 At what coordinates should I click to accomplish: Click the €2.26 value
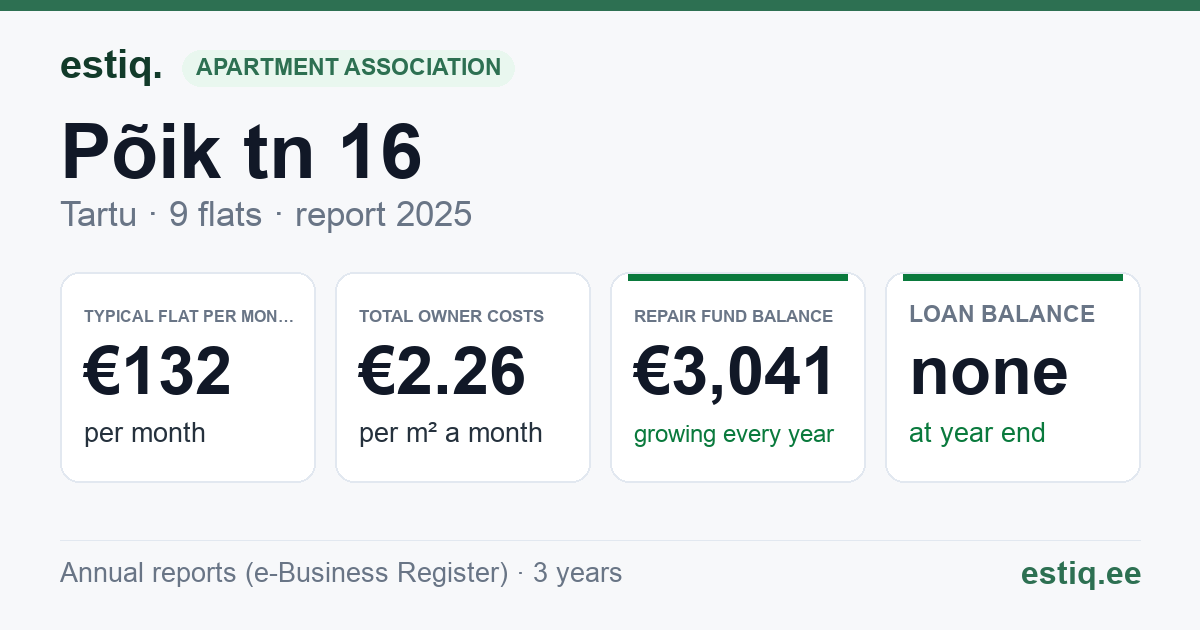point(442,371)
